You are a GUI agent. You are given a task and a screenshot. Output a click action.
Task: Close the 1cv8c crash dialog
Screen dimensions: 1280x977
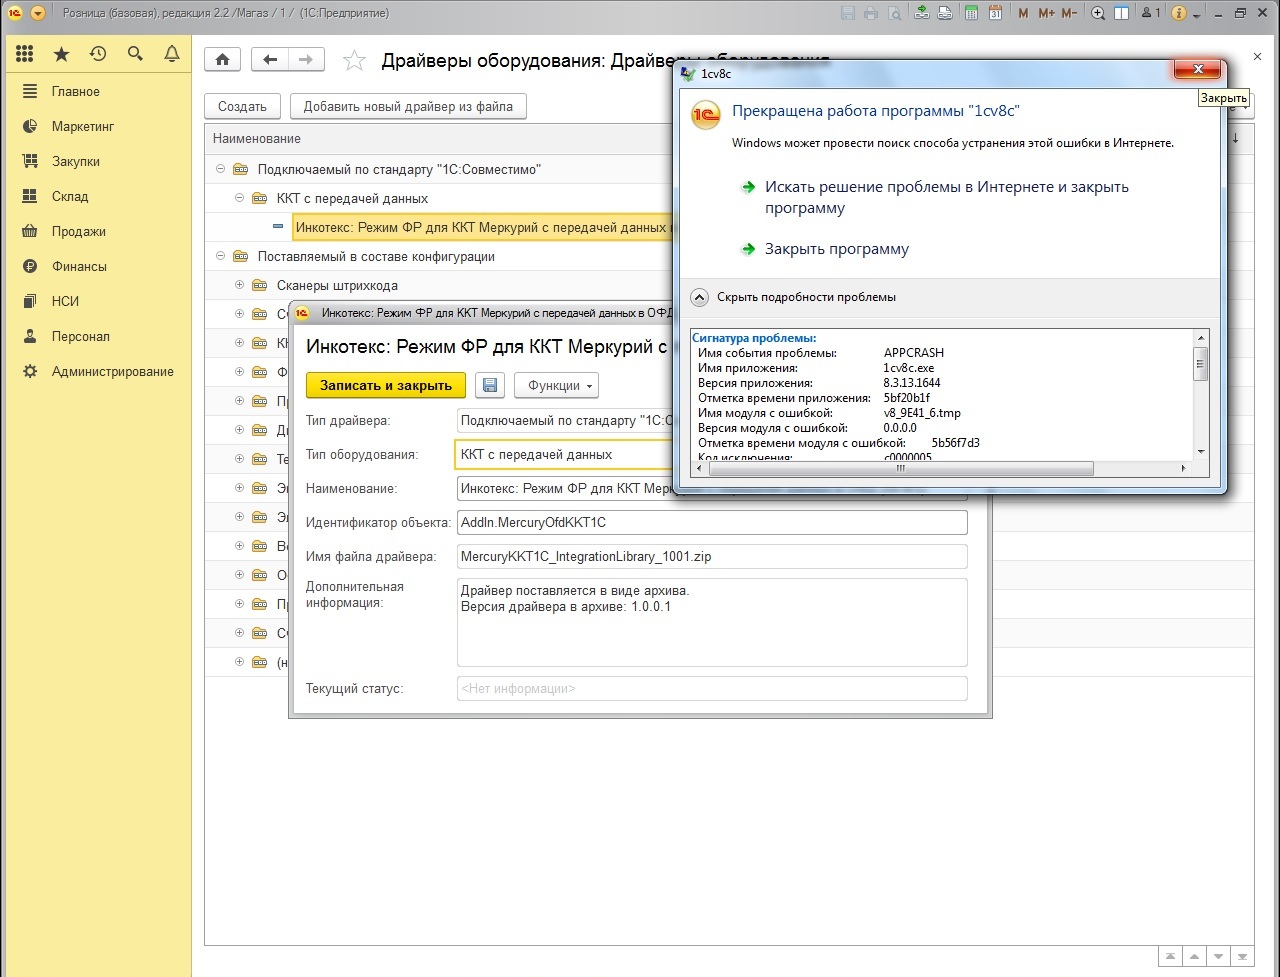click(x=1196, y=69)
